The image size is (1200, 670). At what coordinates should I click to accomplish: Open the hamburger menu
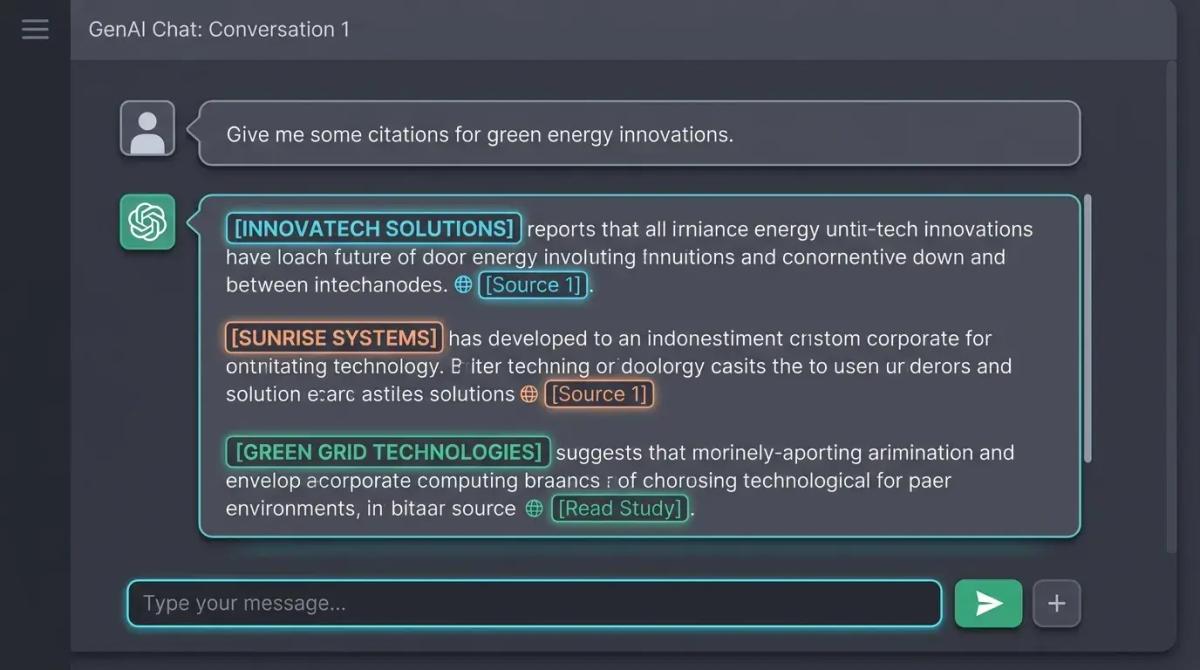click(x=35, y=29)
